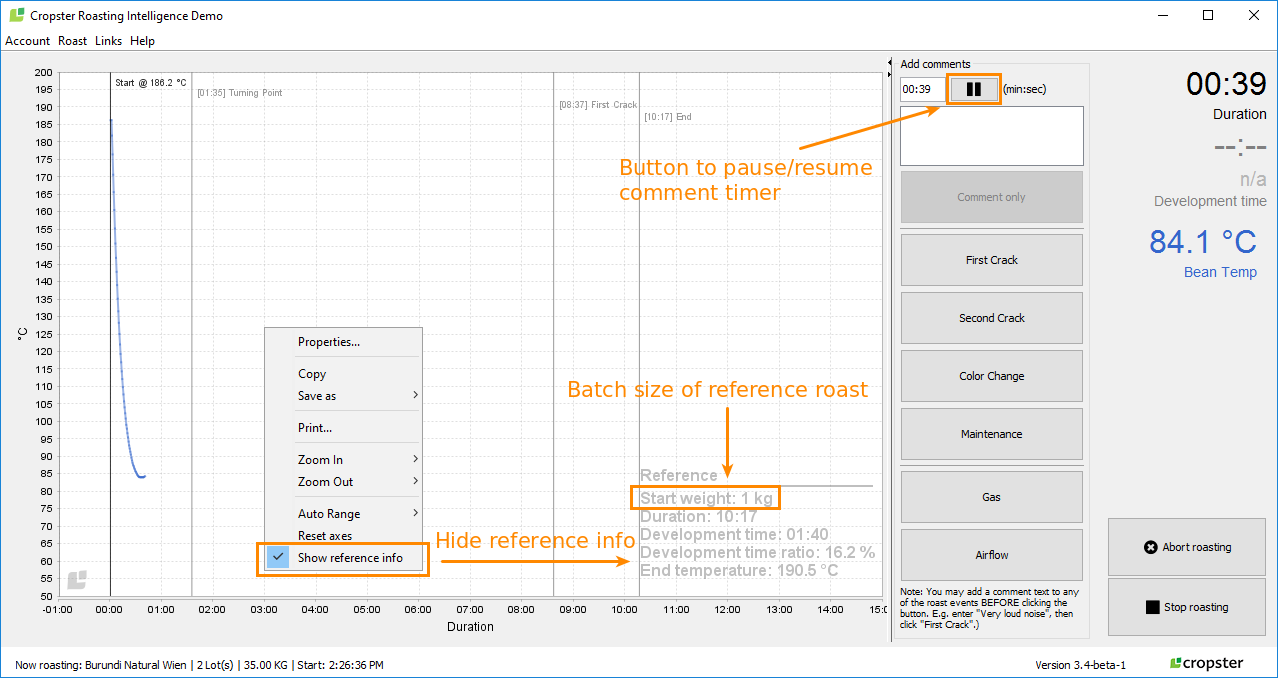Click into the comment text box

(x=991, y=136)
